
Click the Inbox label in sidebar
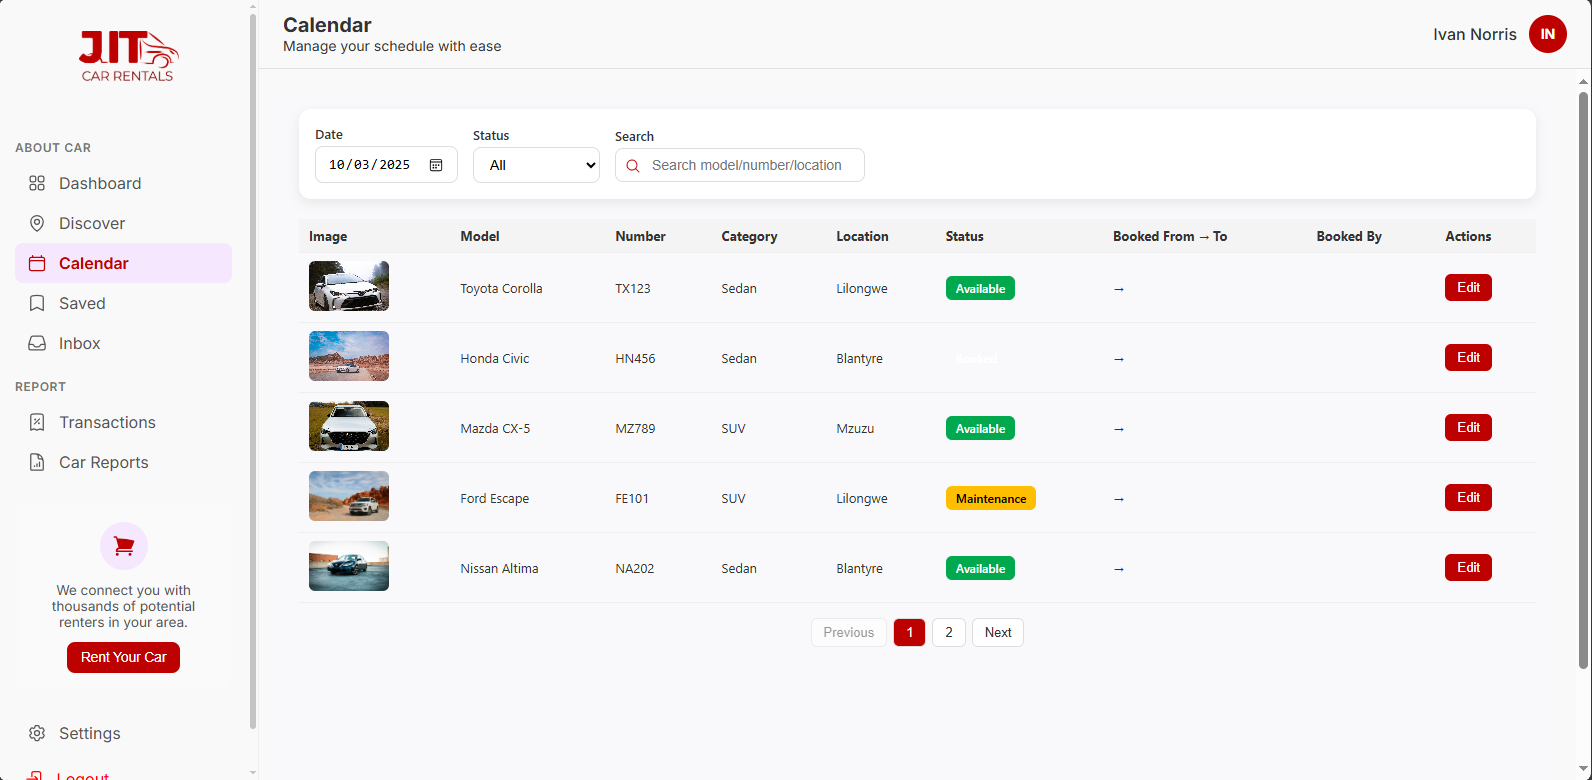[80, 343]
